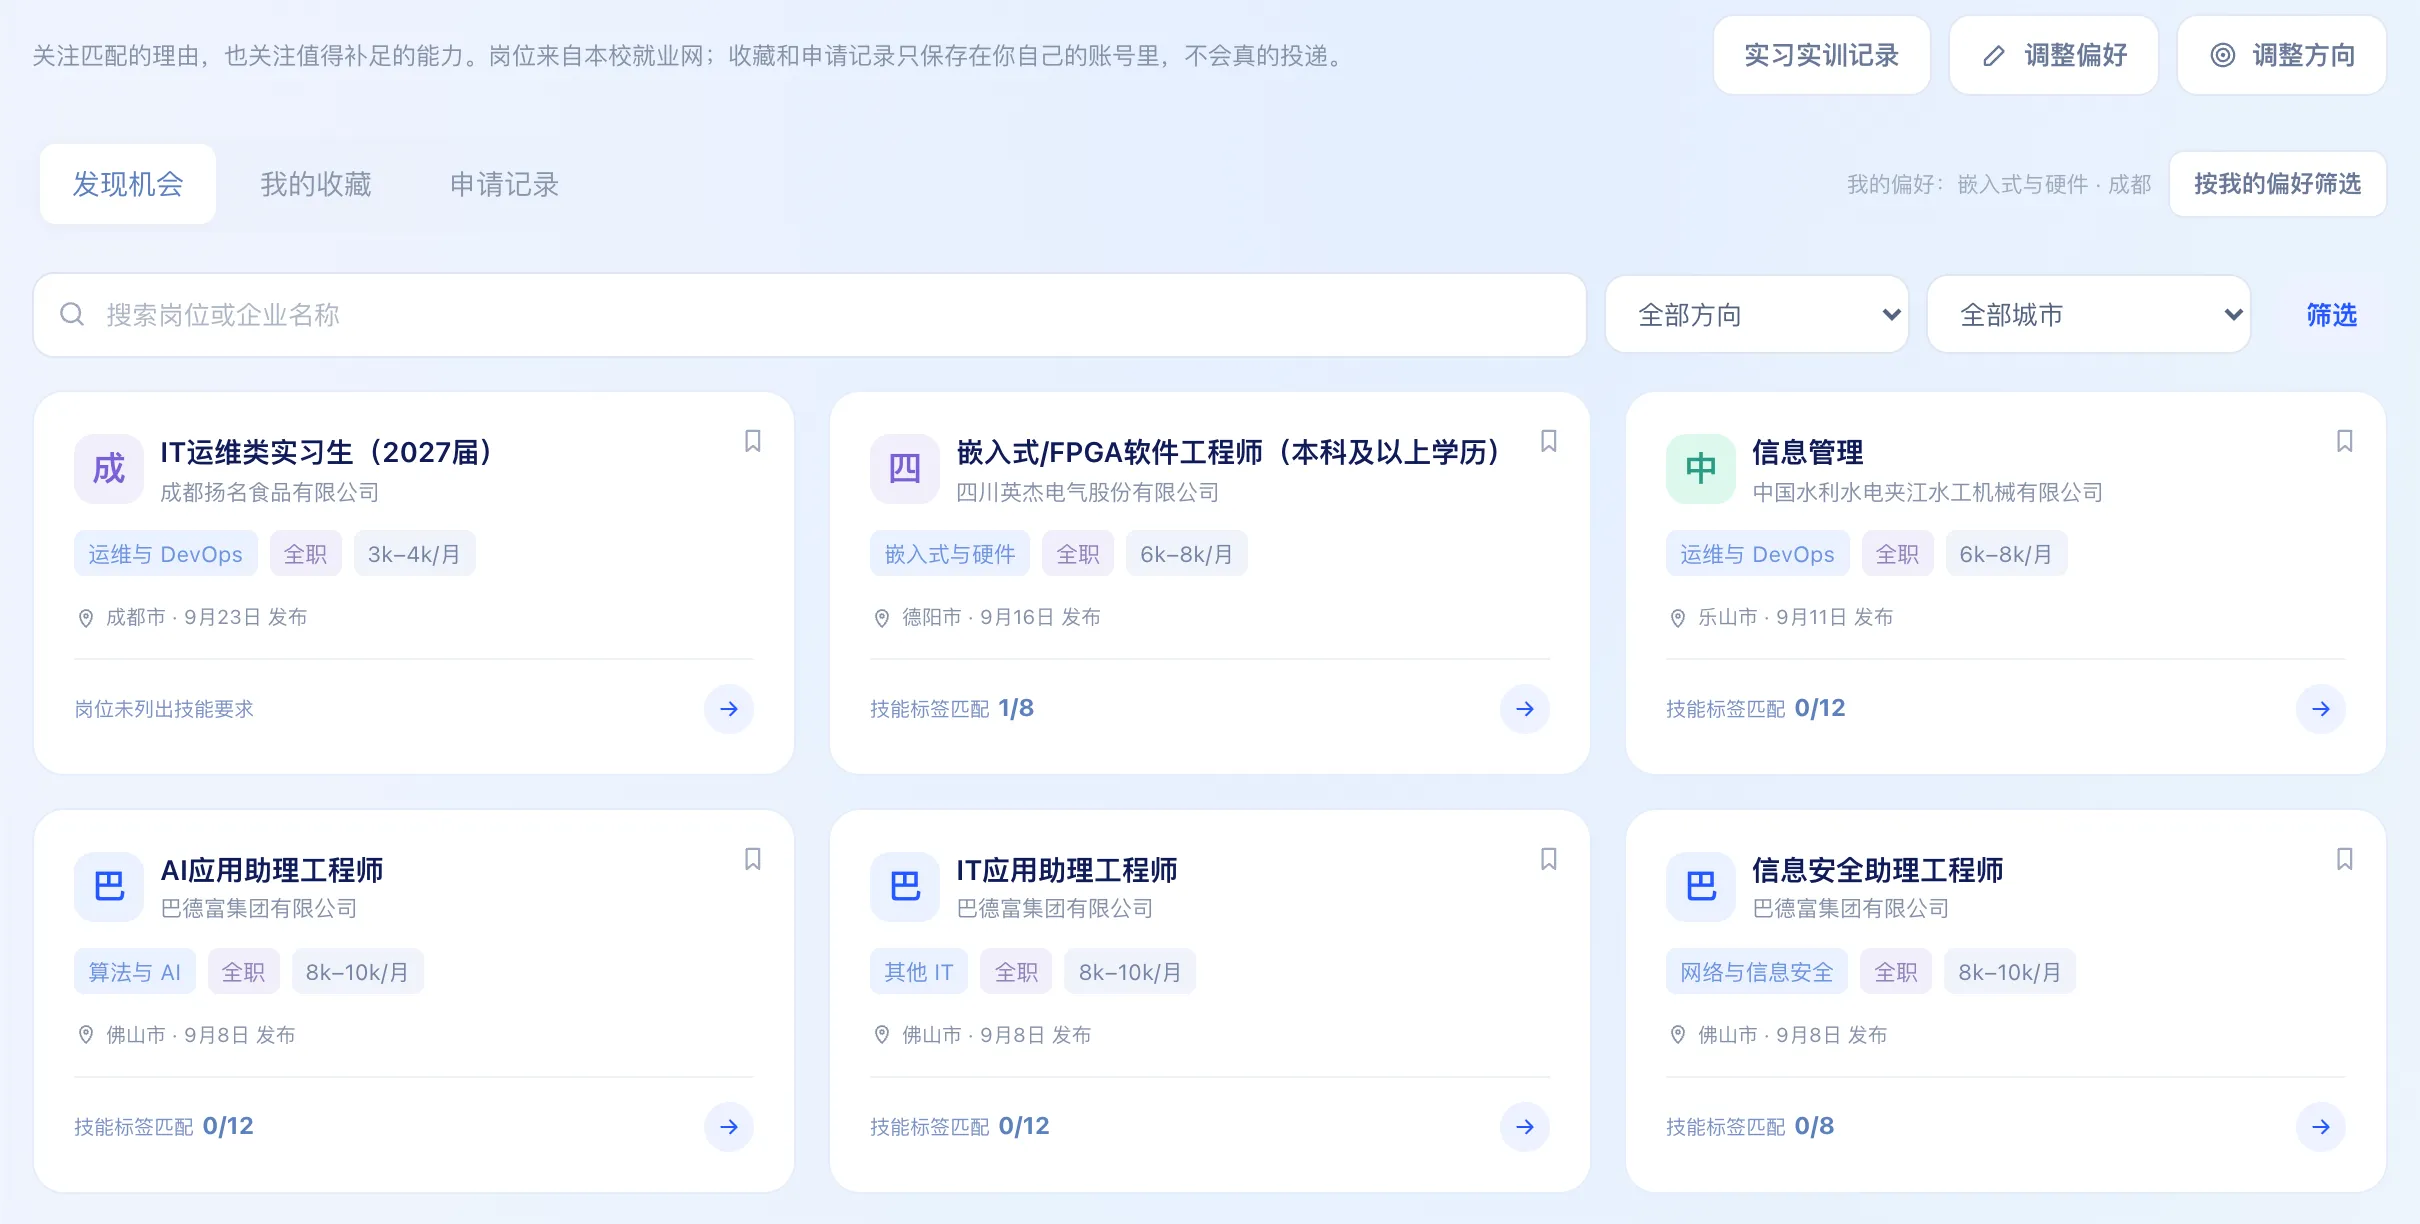The width and height of the screenshot is (2420, 1224).
Task: Bookmark the AI应用助理工程师 job card
Action: tap(753, 859)
